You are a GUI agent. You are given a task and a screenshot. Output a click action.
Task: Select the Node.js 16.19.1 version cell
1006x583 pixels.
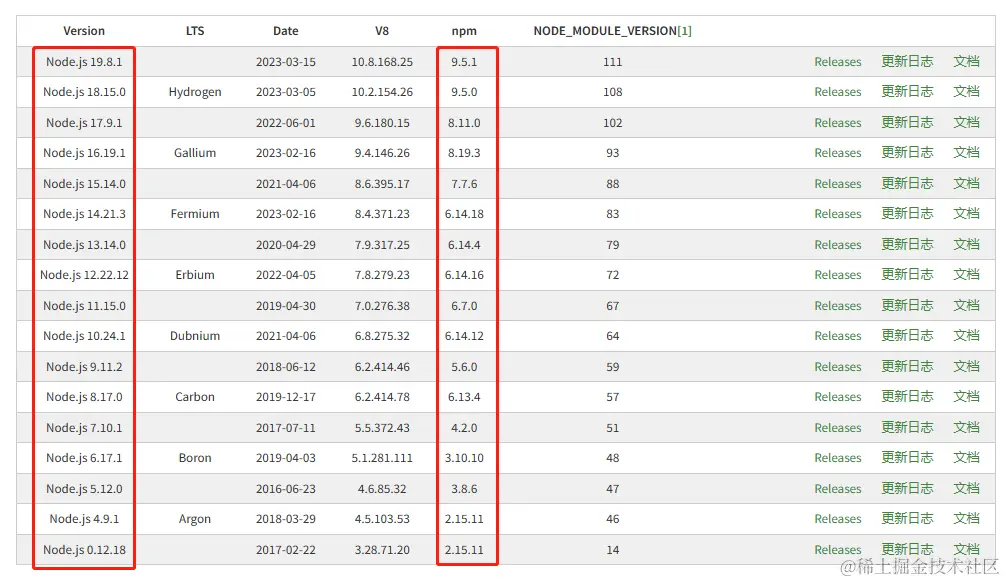pyautogui.click(x=84, y=153)
